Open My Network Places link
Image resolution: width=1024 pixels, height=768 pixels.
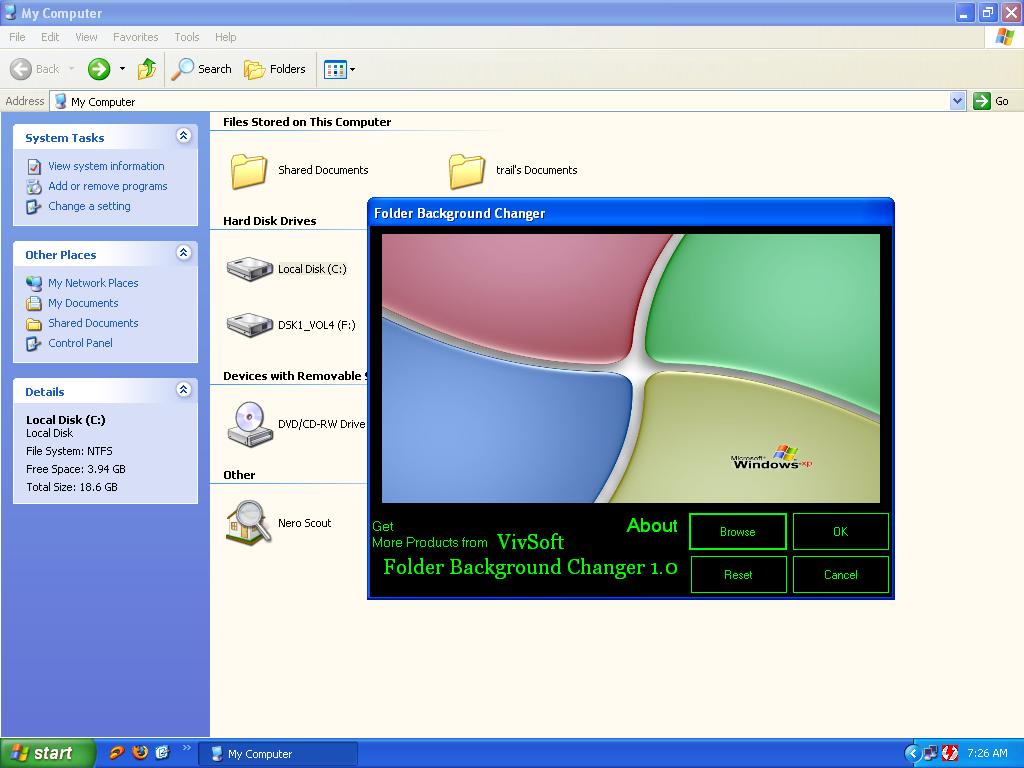click(93, 283)
